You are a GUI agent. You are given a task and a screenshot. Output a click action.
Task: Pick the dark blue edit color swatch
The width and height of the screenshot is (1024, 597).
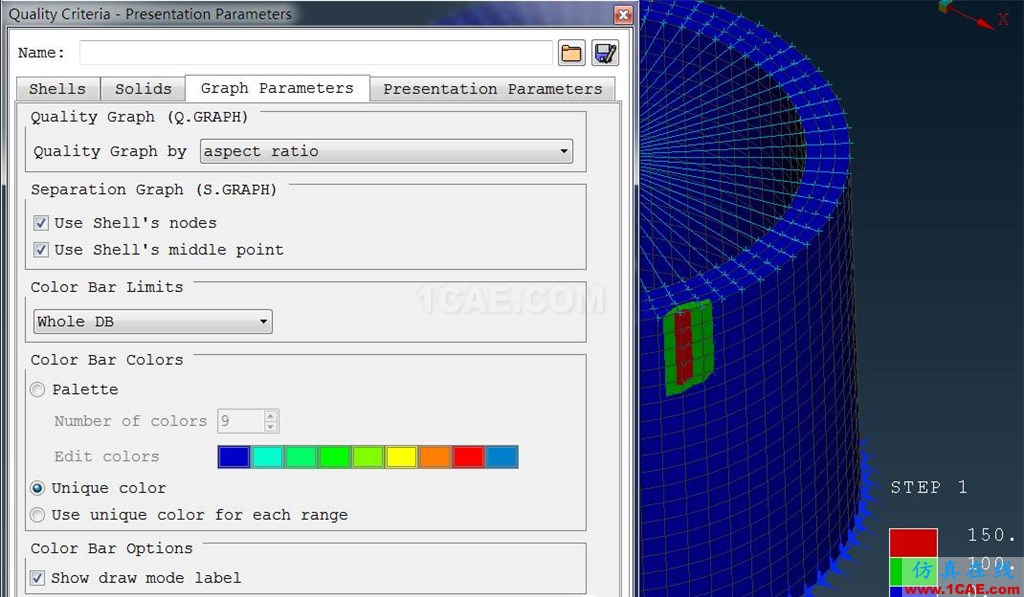point(234,457)
